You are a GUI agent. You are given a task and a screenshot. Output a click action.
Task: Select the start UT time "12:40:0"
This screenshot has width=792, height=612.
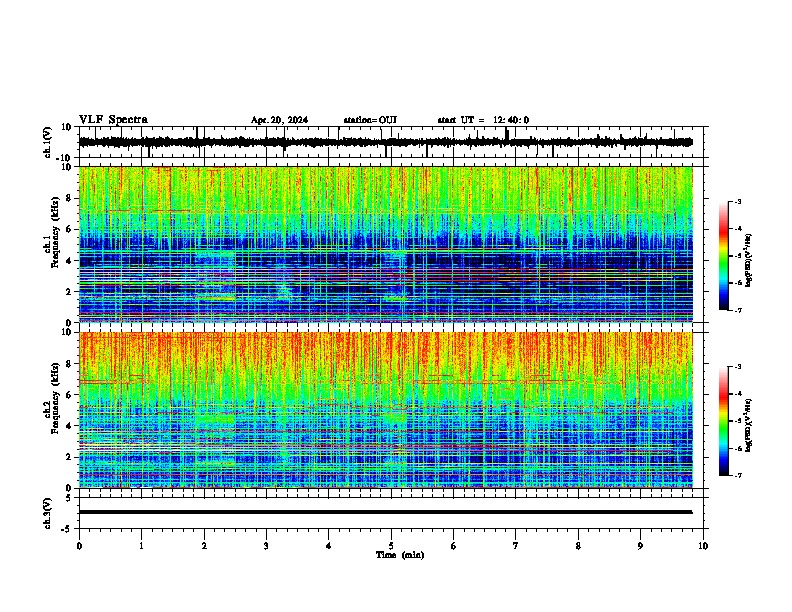[x=511, y=120]
